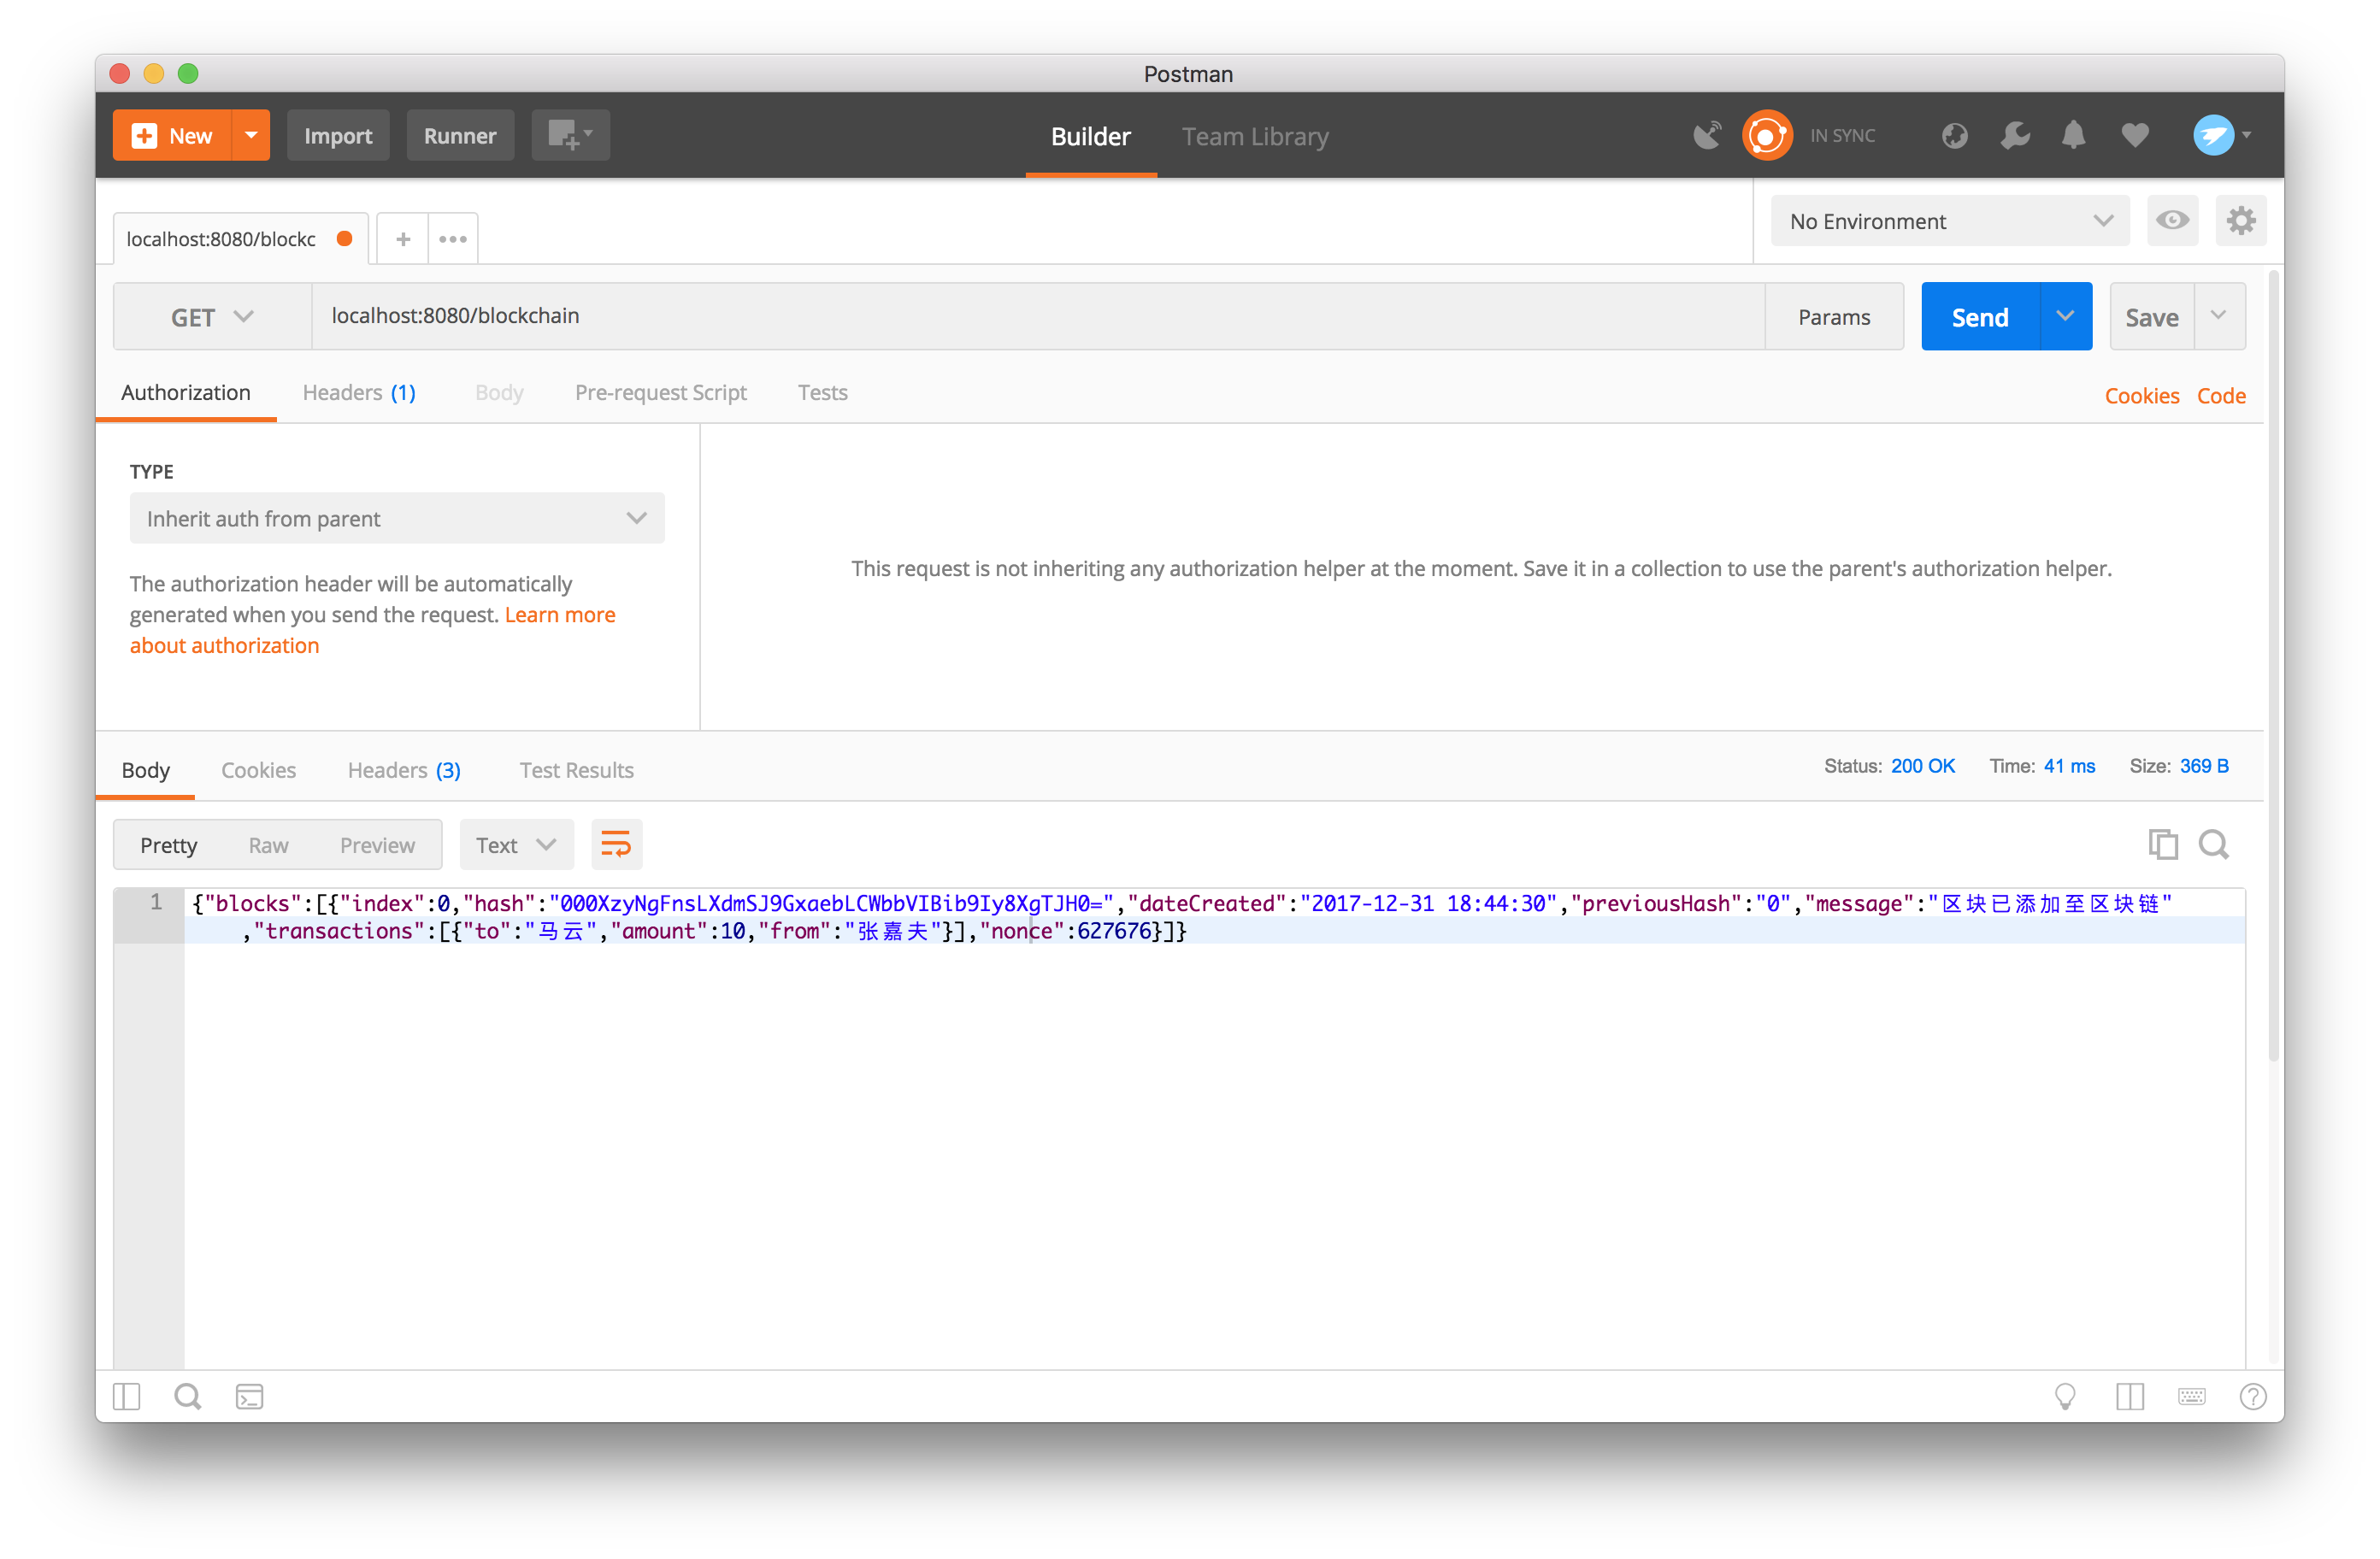The height and width of the screenshot is (1559, 2380).
Task: Toggle the environment quick look eye
Action: (x=2172, y=220)
